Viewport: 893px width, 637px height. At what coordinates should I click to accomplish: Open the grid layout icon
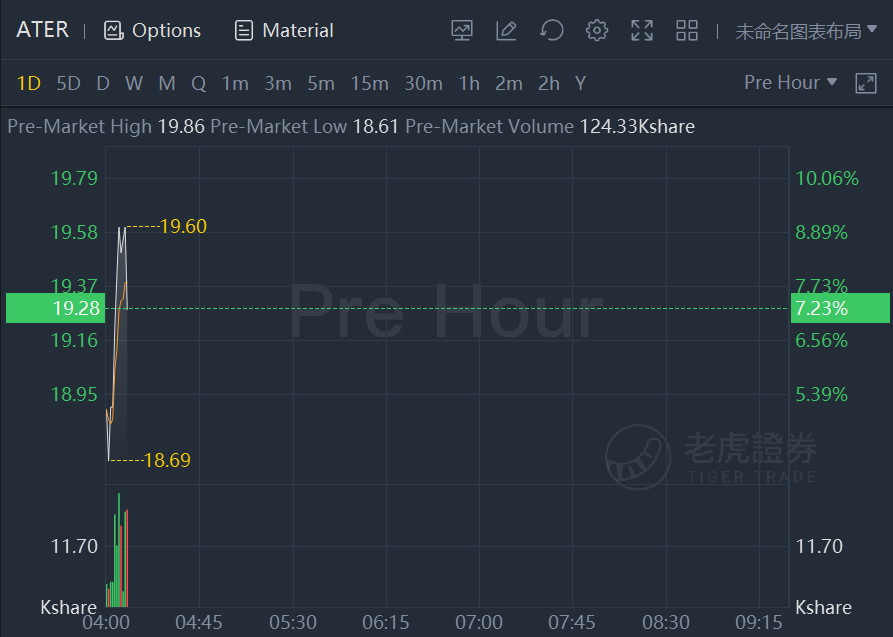pos(687,31)
